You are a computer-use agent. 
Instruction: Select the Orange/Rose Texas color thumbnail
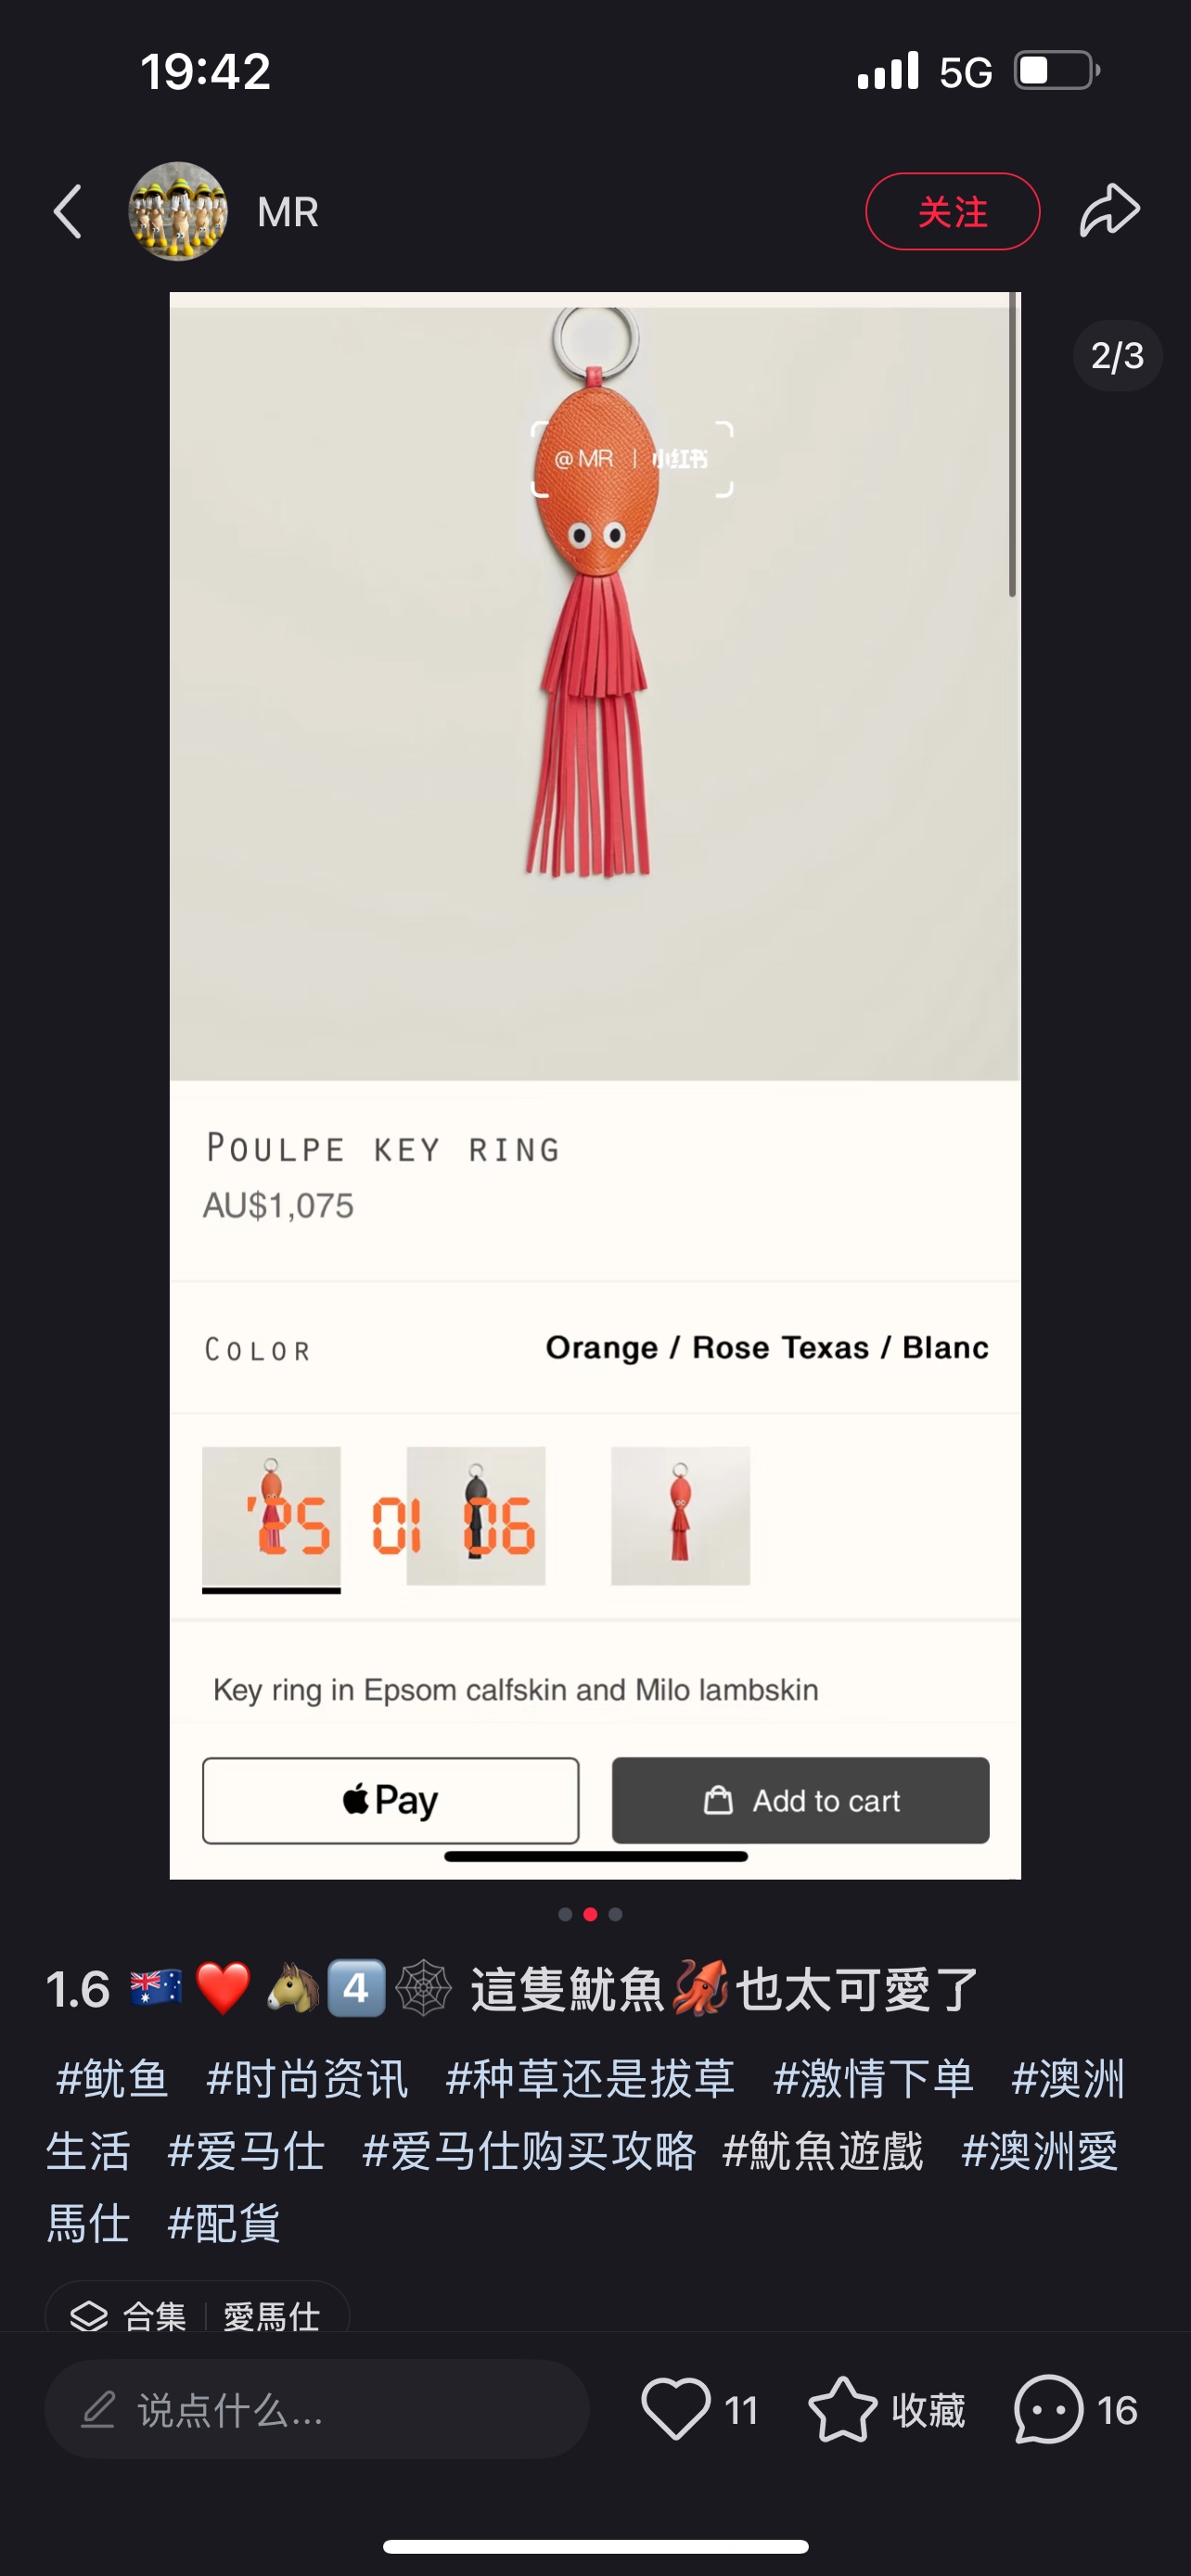271,1516
